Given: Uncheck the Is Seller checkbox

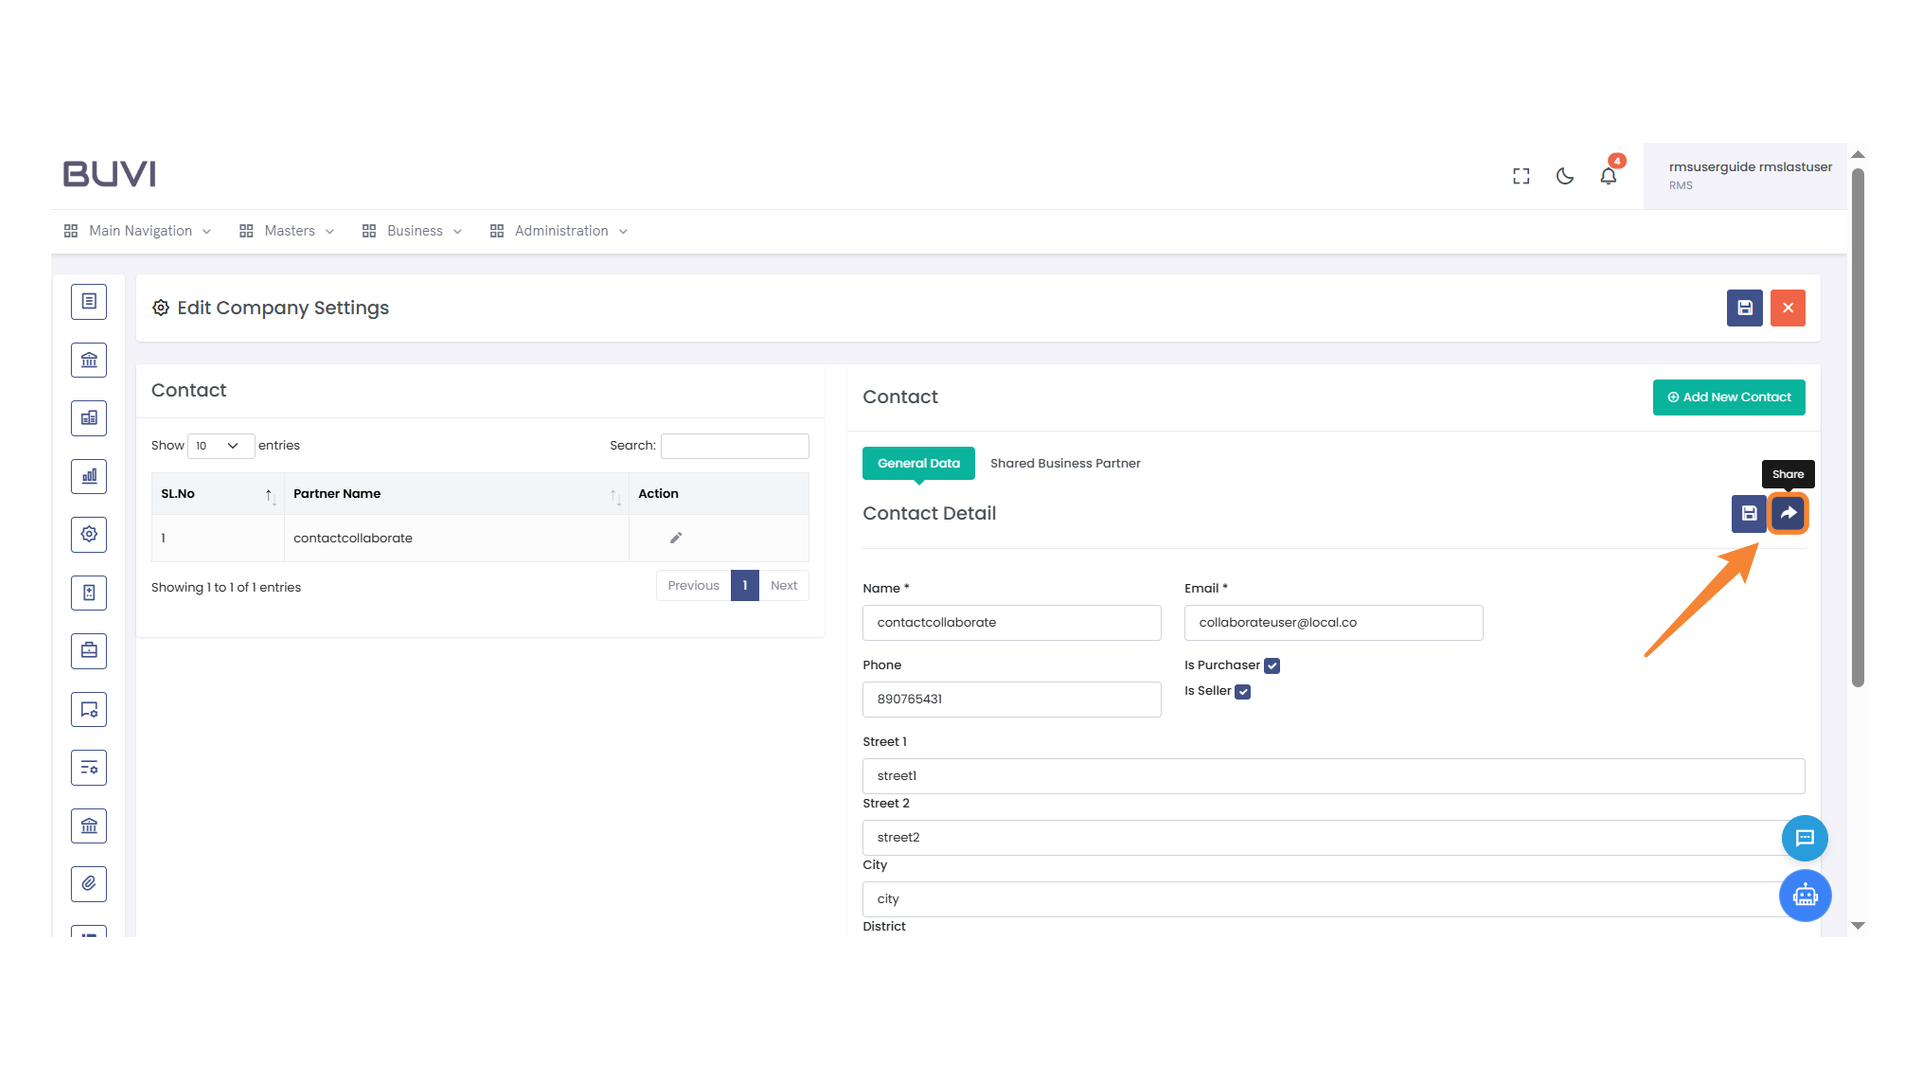Looking at the screenshot, I should (1243, 692).
